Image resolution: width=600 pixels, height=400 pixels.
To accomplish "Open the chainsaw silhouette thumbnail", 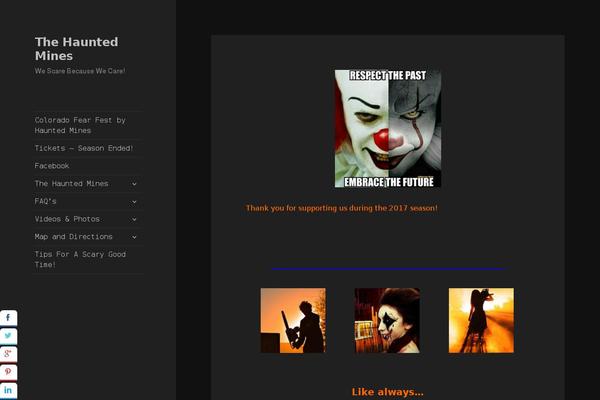I will click(x=293, y=320).
